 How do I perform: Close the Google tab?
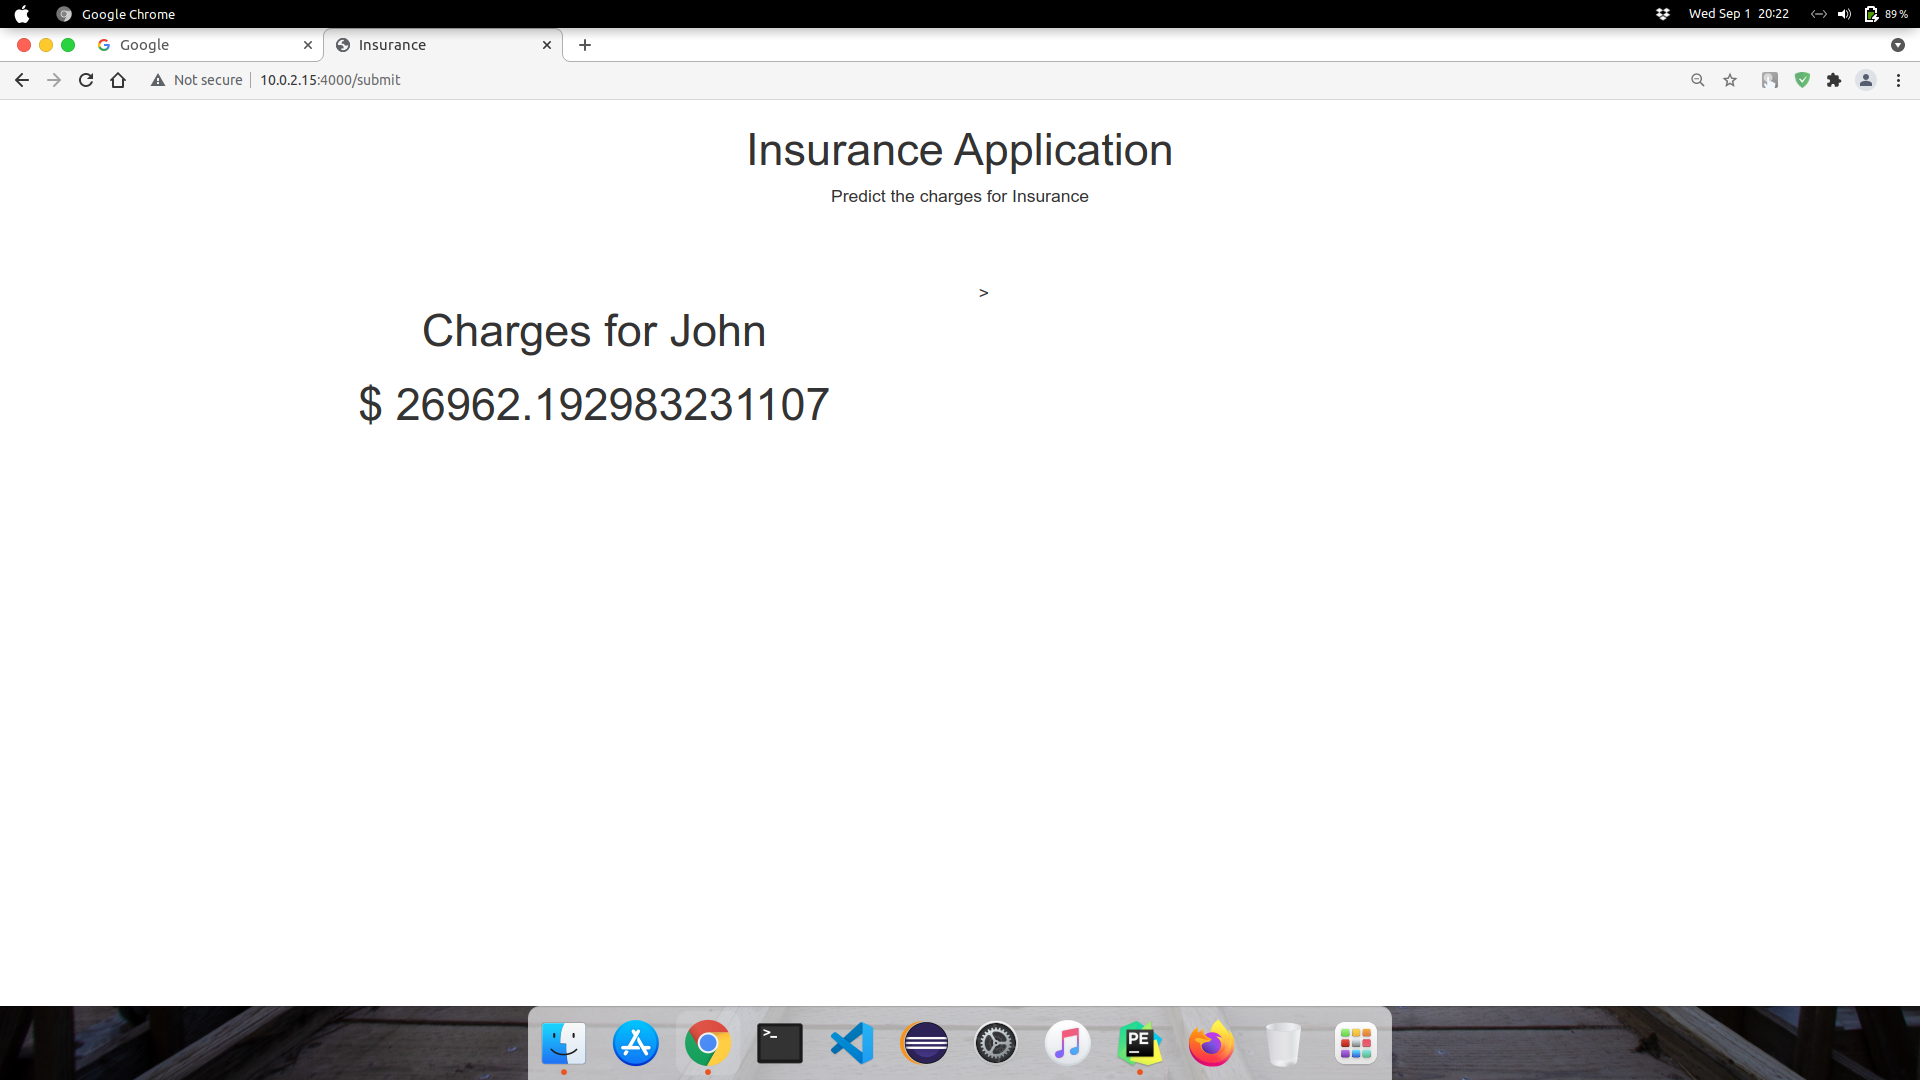(308, 45)
